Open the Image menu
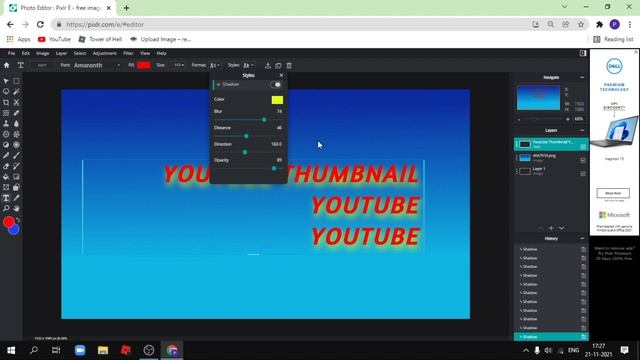 click(x=42, y=53)
